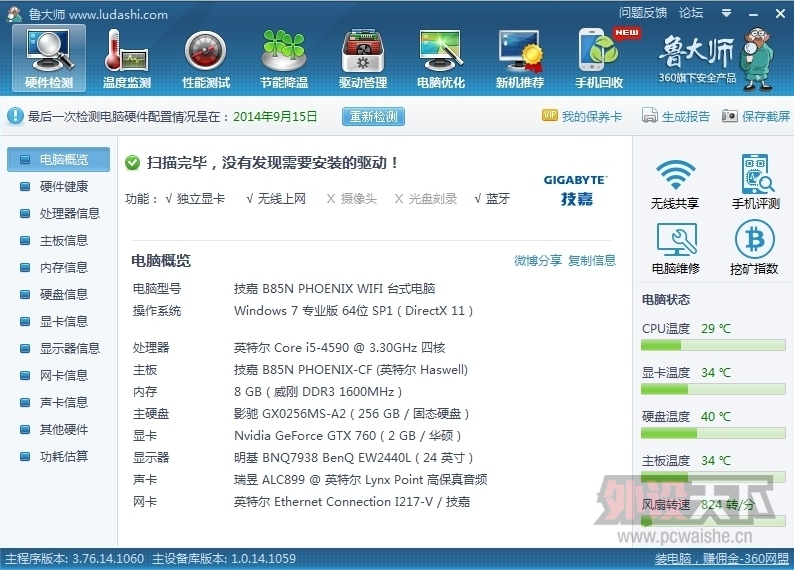The image size is (794, 570).
Task: Click the Windows 7 专业版 operating system text
Action: 353,311
